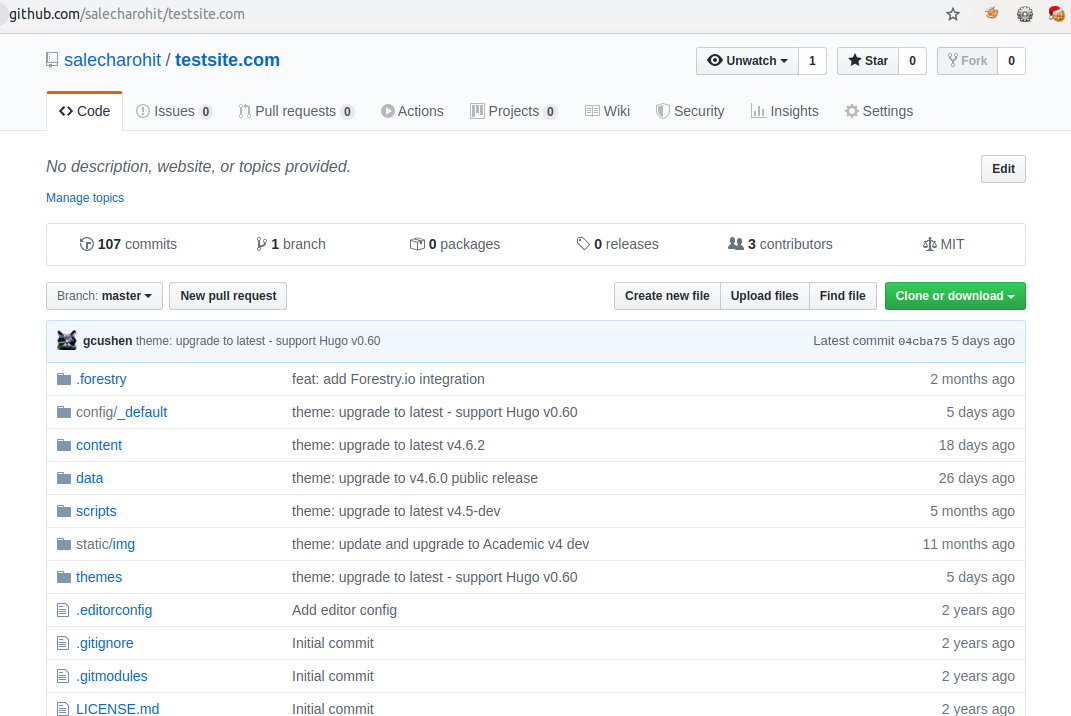Click the MIT license scale icon
This screenshot has height=716, width=1071.
tap(929, 244)
